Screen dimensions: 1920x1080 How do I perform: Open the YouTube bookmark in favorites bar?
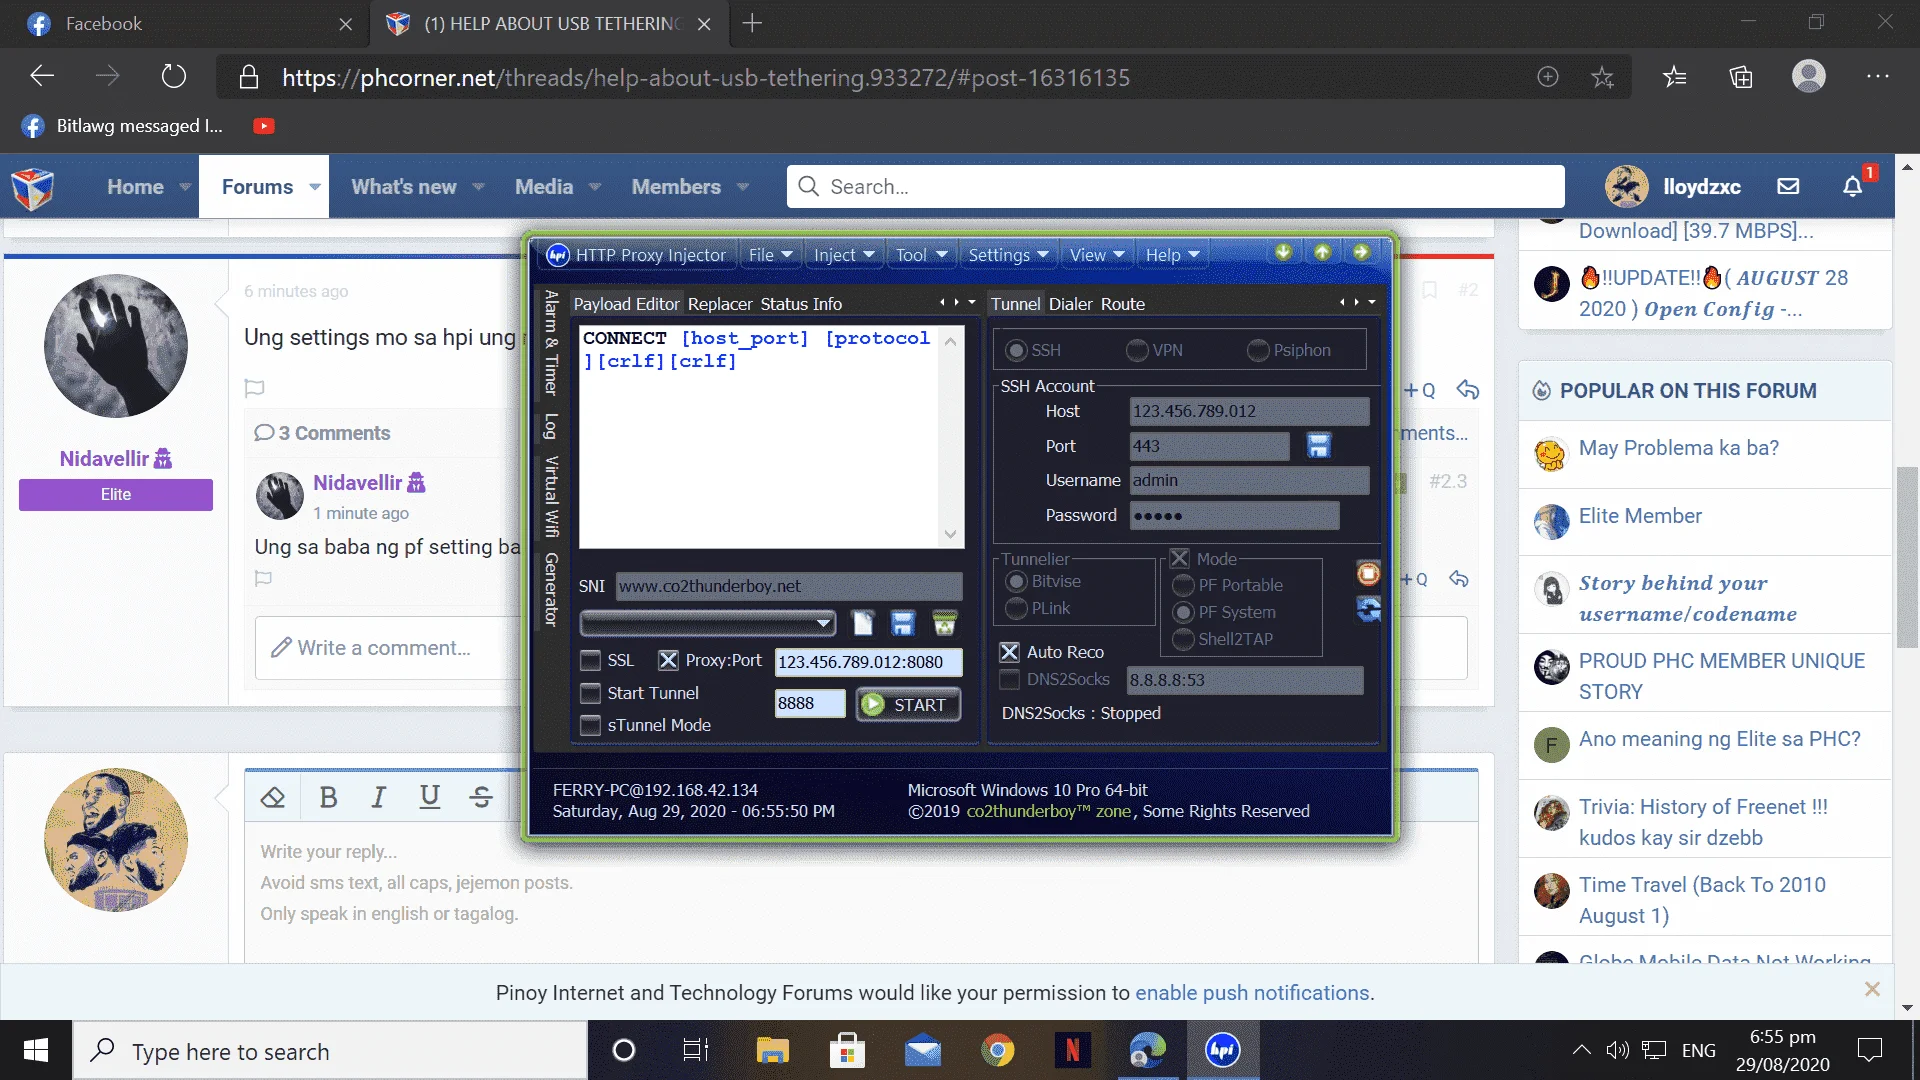pos(264,126)
